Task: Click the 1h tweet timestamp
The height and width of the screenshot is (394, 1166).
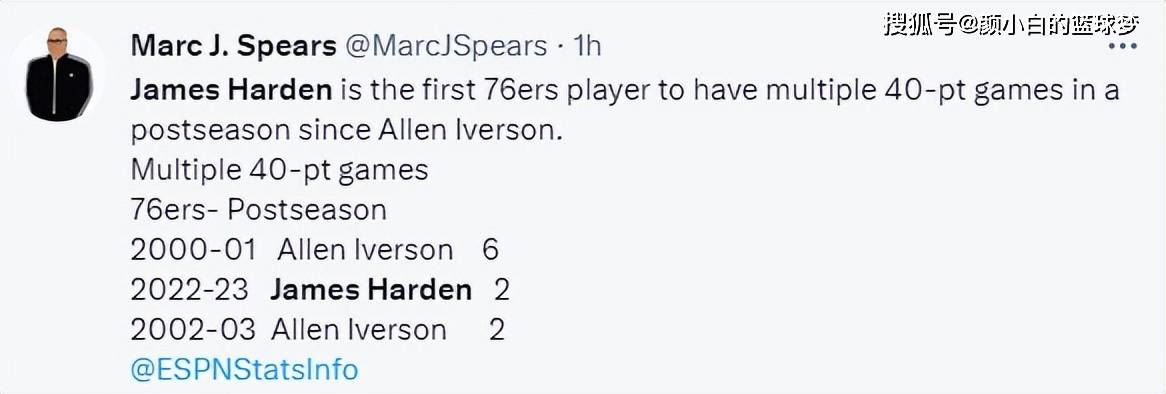Action: pyautogui.click(x=587, y=47)
